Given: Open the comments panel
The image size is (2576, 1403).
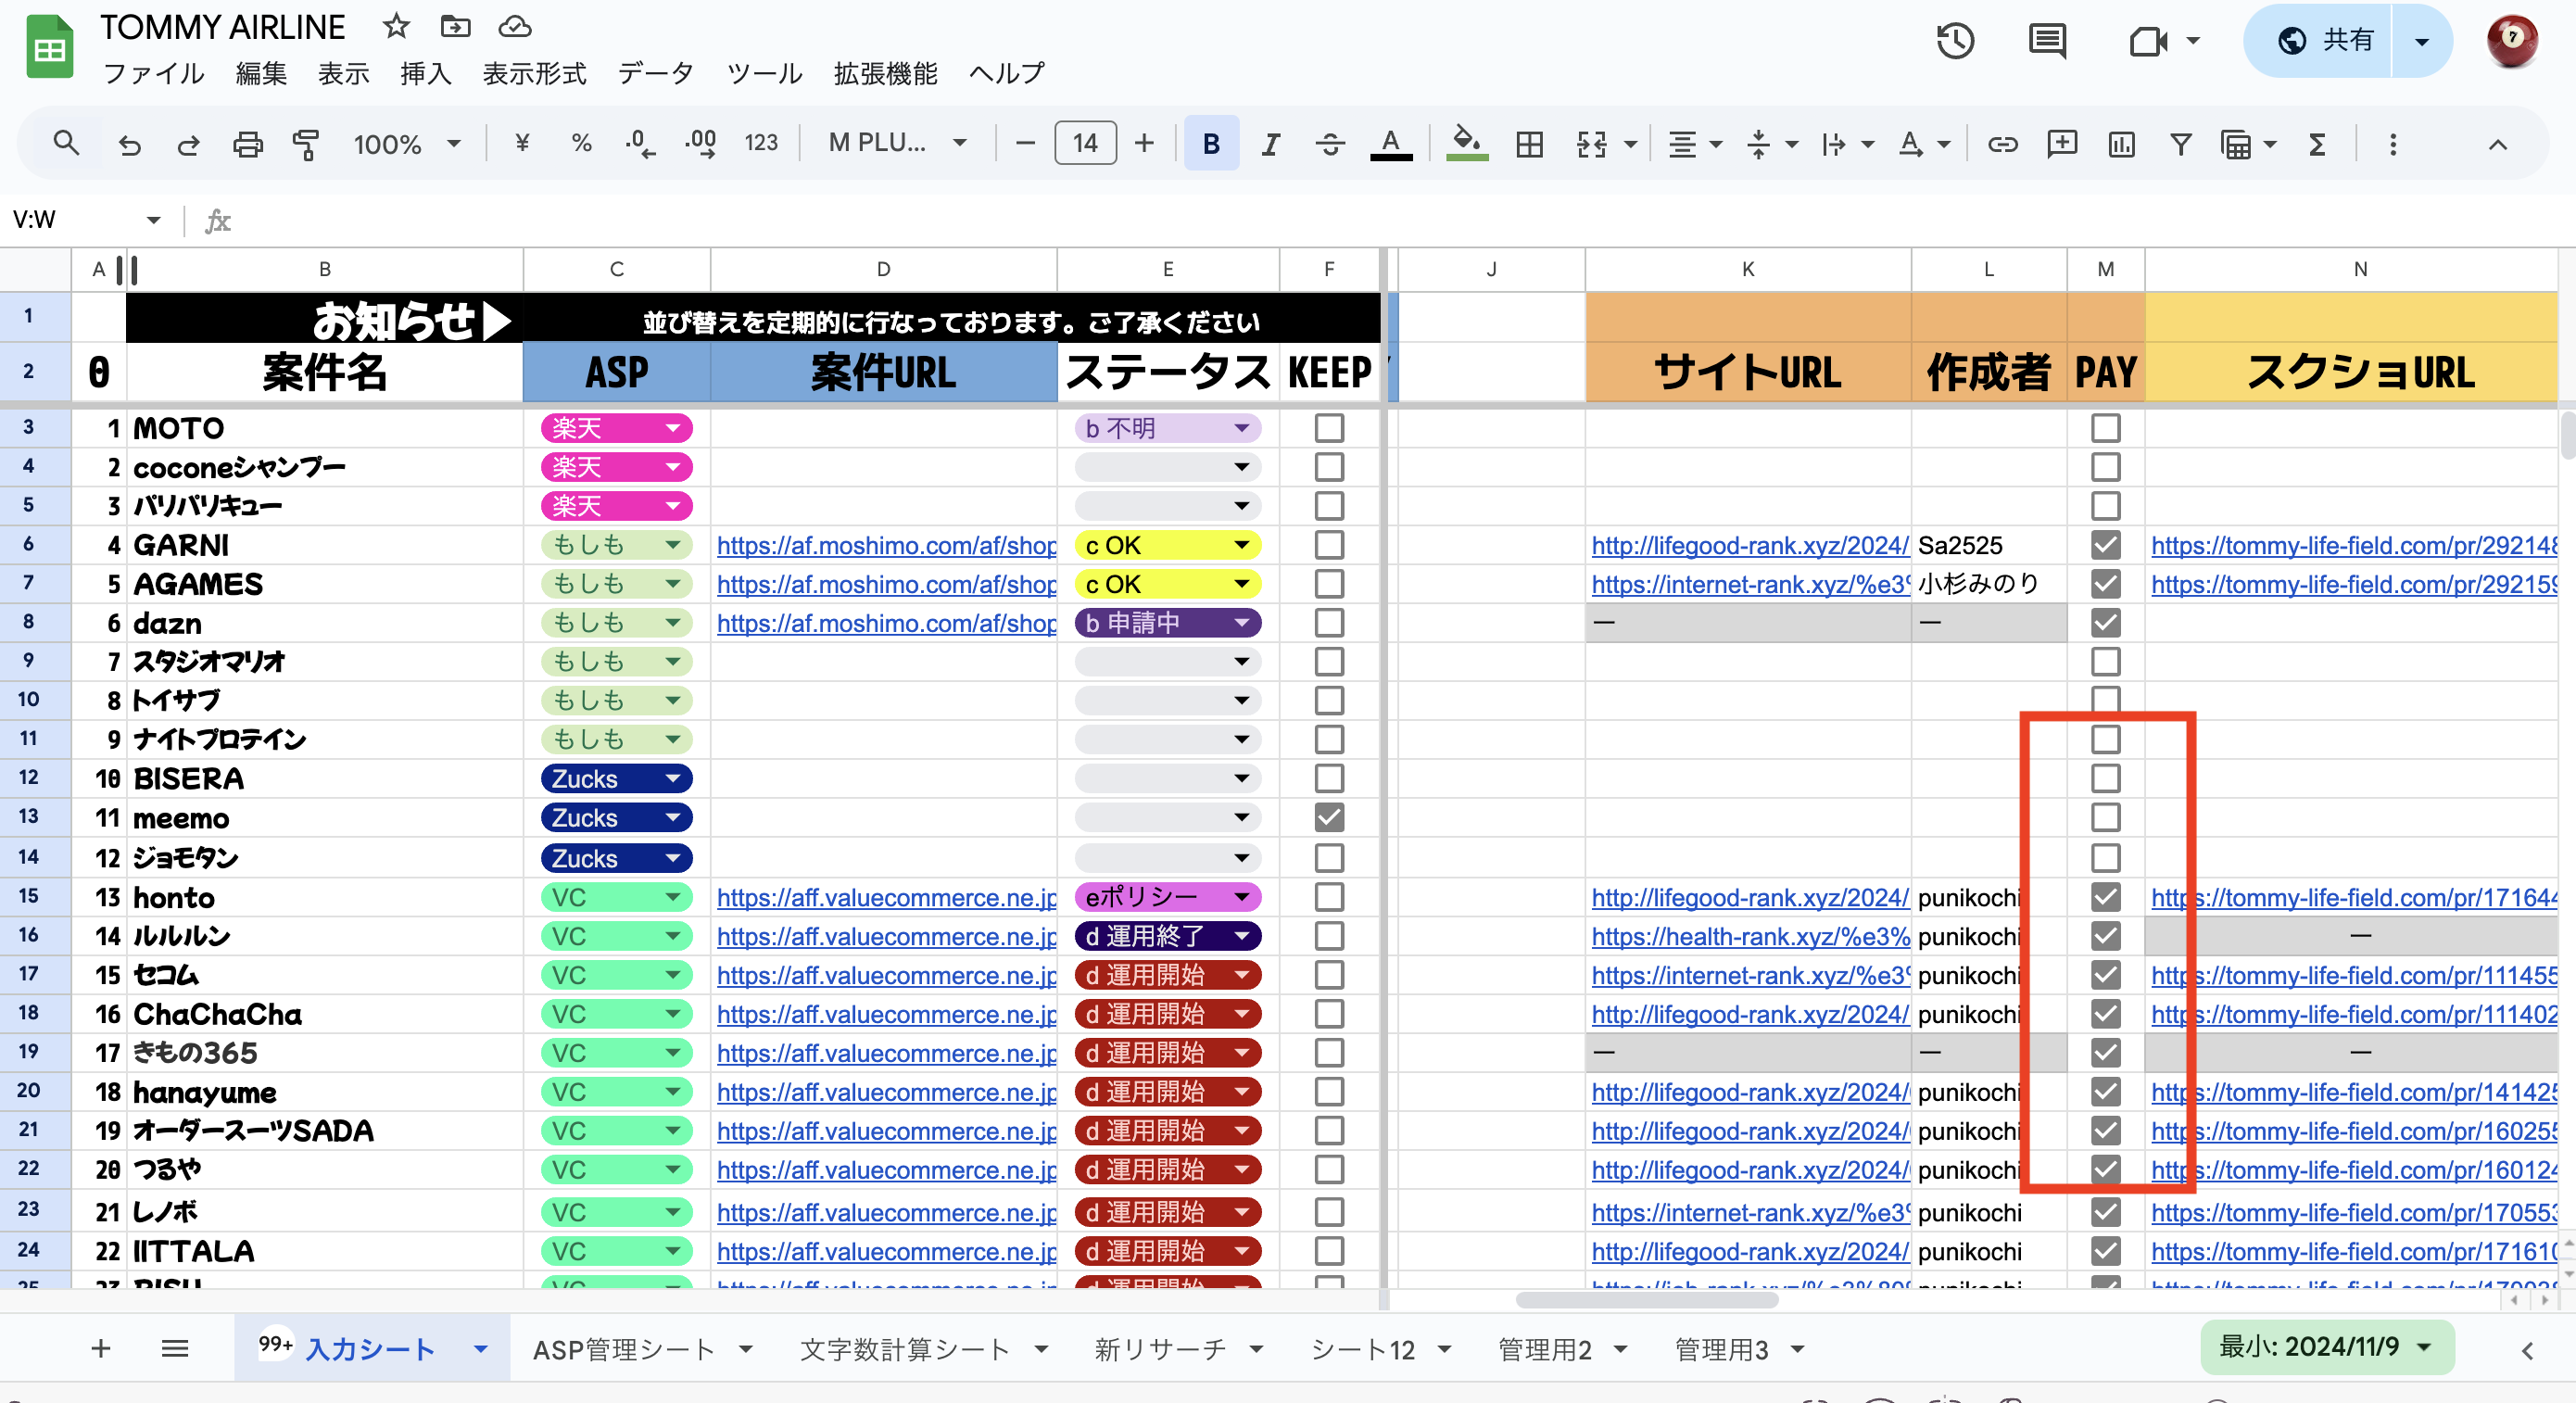Looking at the screenshot, I should (2047, 41).
